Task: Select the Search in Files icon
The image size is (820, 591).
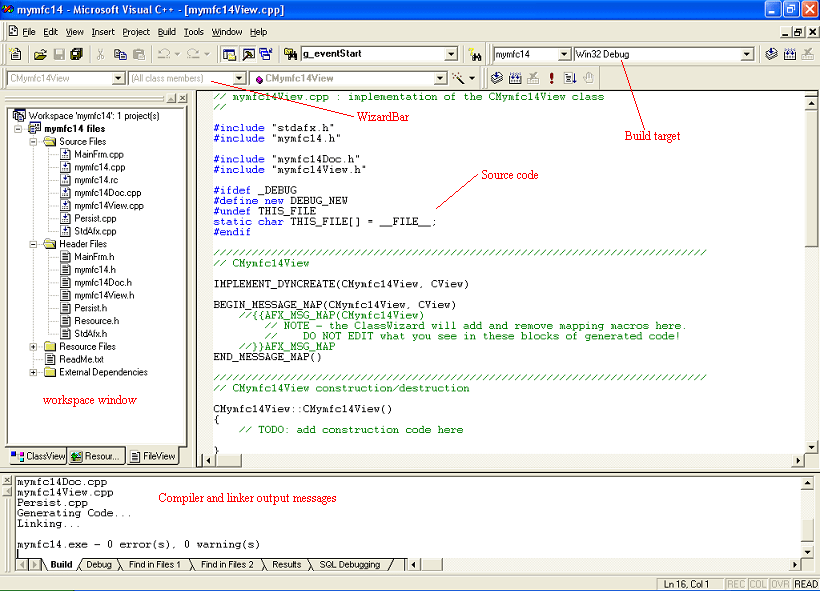Action: (290, 53)
